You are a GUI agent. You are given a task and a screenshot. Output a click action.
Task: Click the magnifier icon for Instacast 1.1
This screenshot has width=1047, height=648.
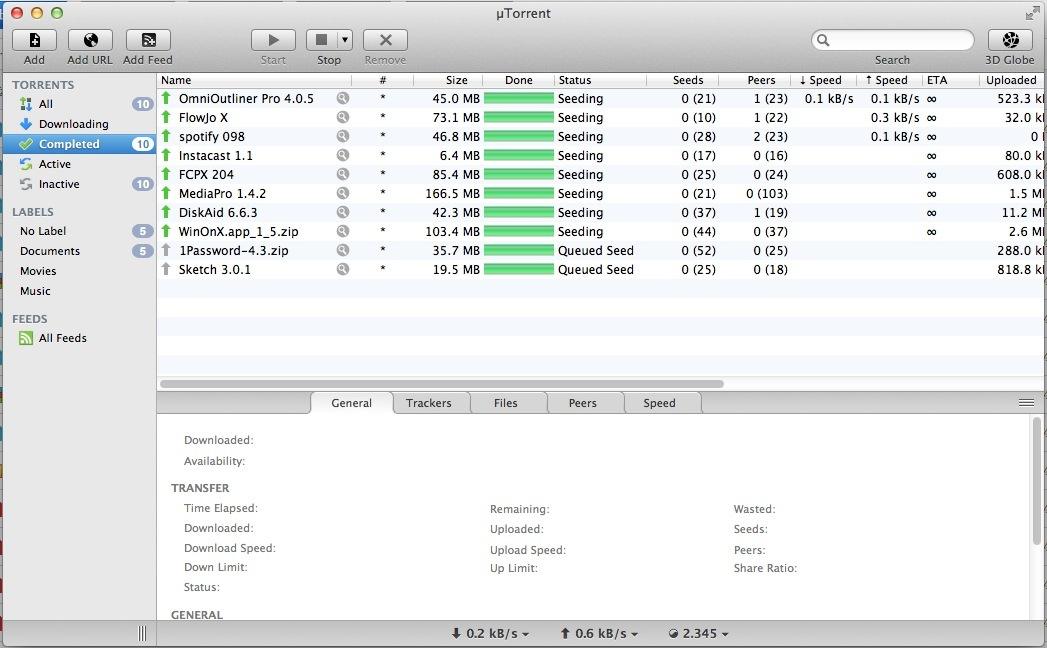pos(343,156)
